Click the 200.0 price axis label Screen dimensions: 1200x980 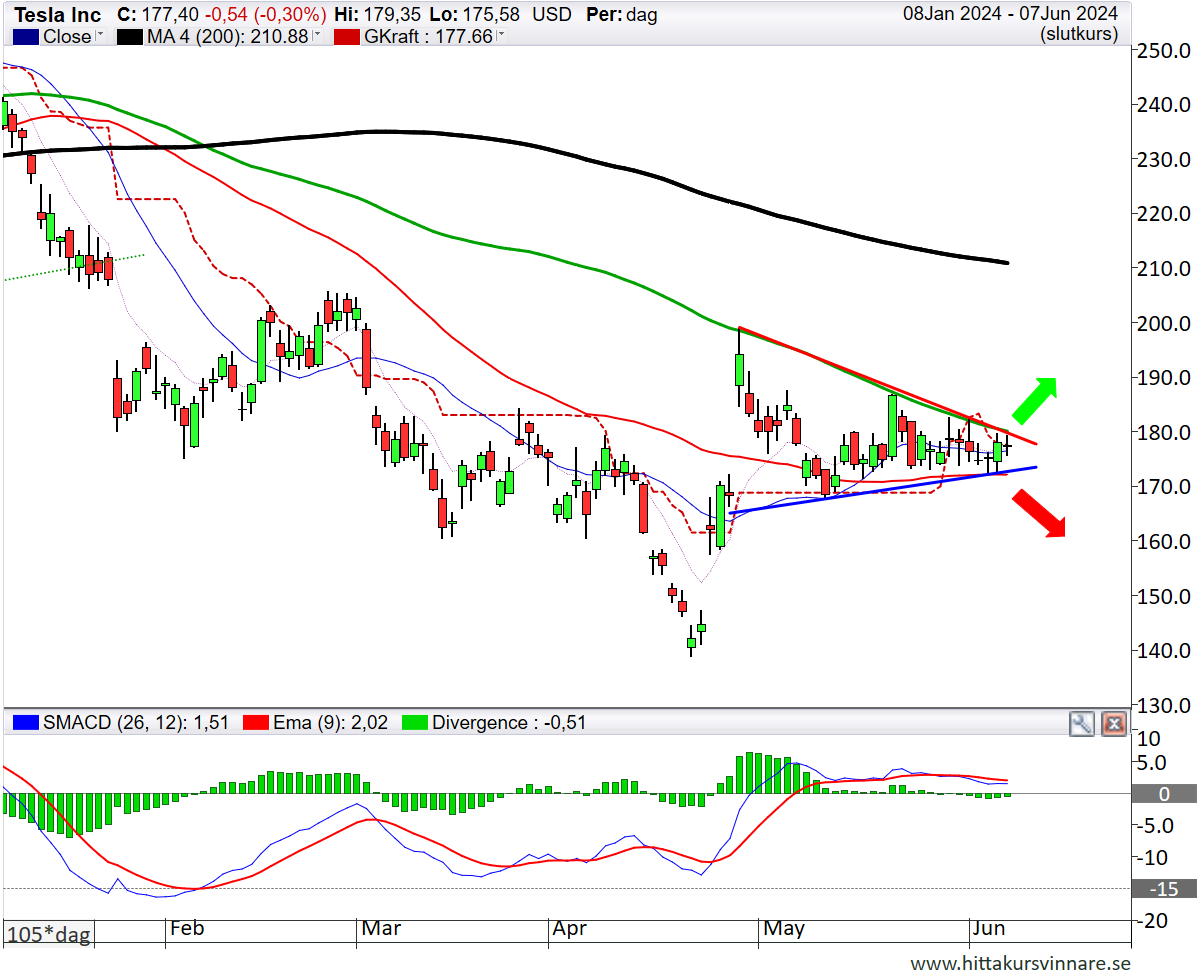pos(1163,323)
